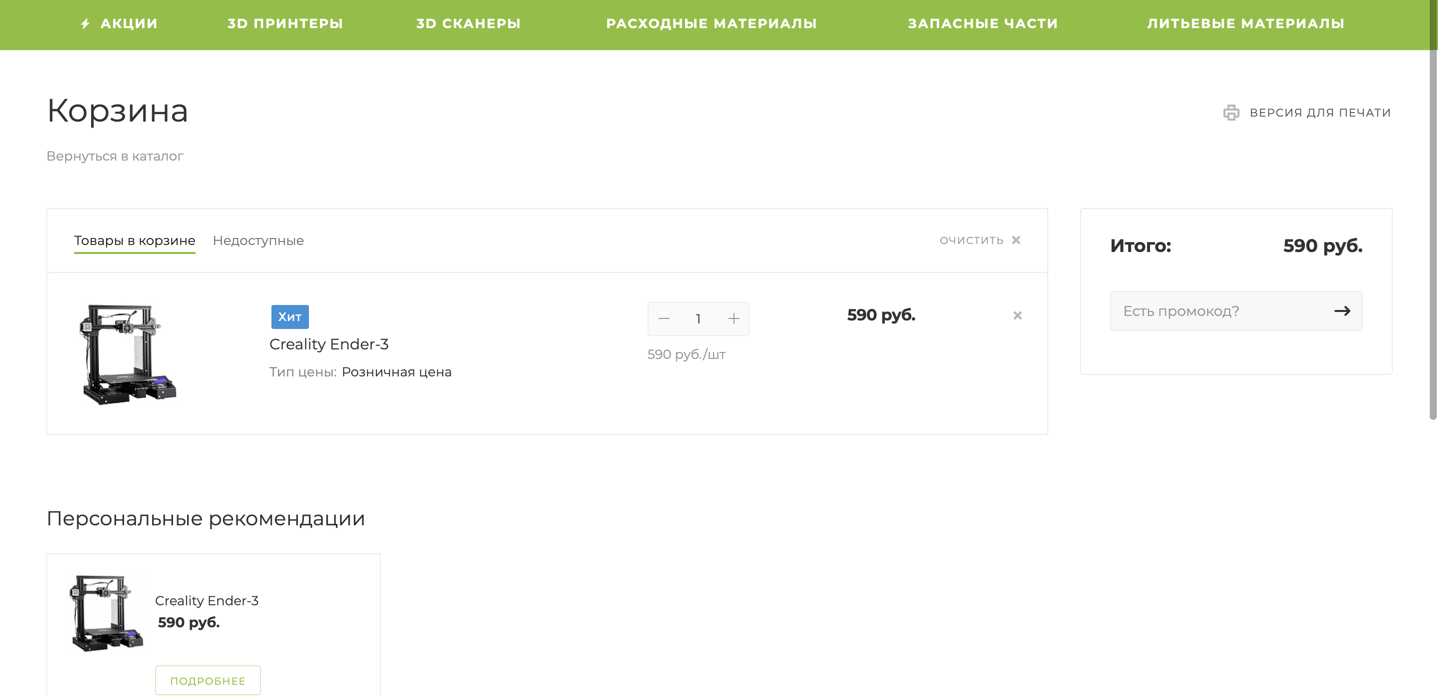The image size is (1439, 696).
Task: Focus the quantity field showing 1
Action: 698,319
